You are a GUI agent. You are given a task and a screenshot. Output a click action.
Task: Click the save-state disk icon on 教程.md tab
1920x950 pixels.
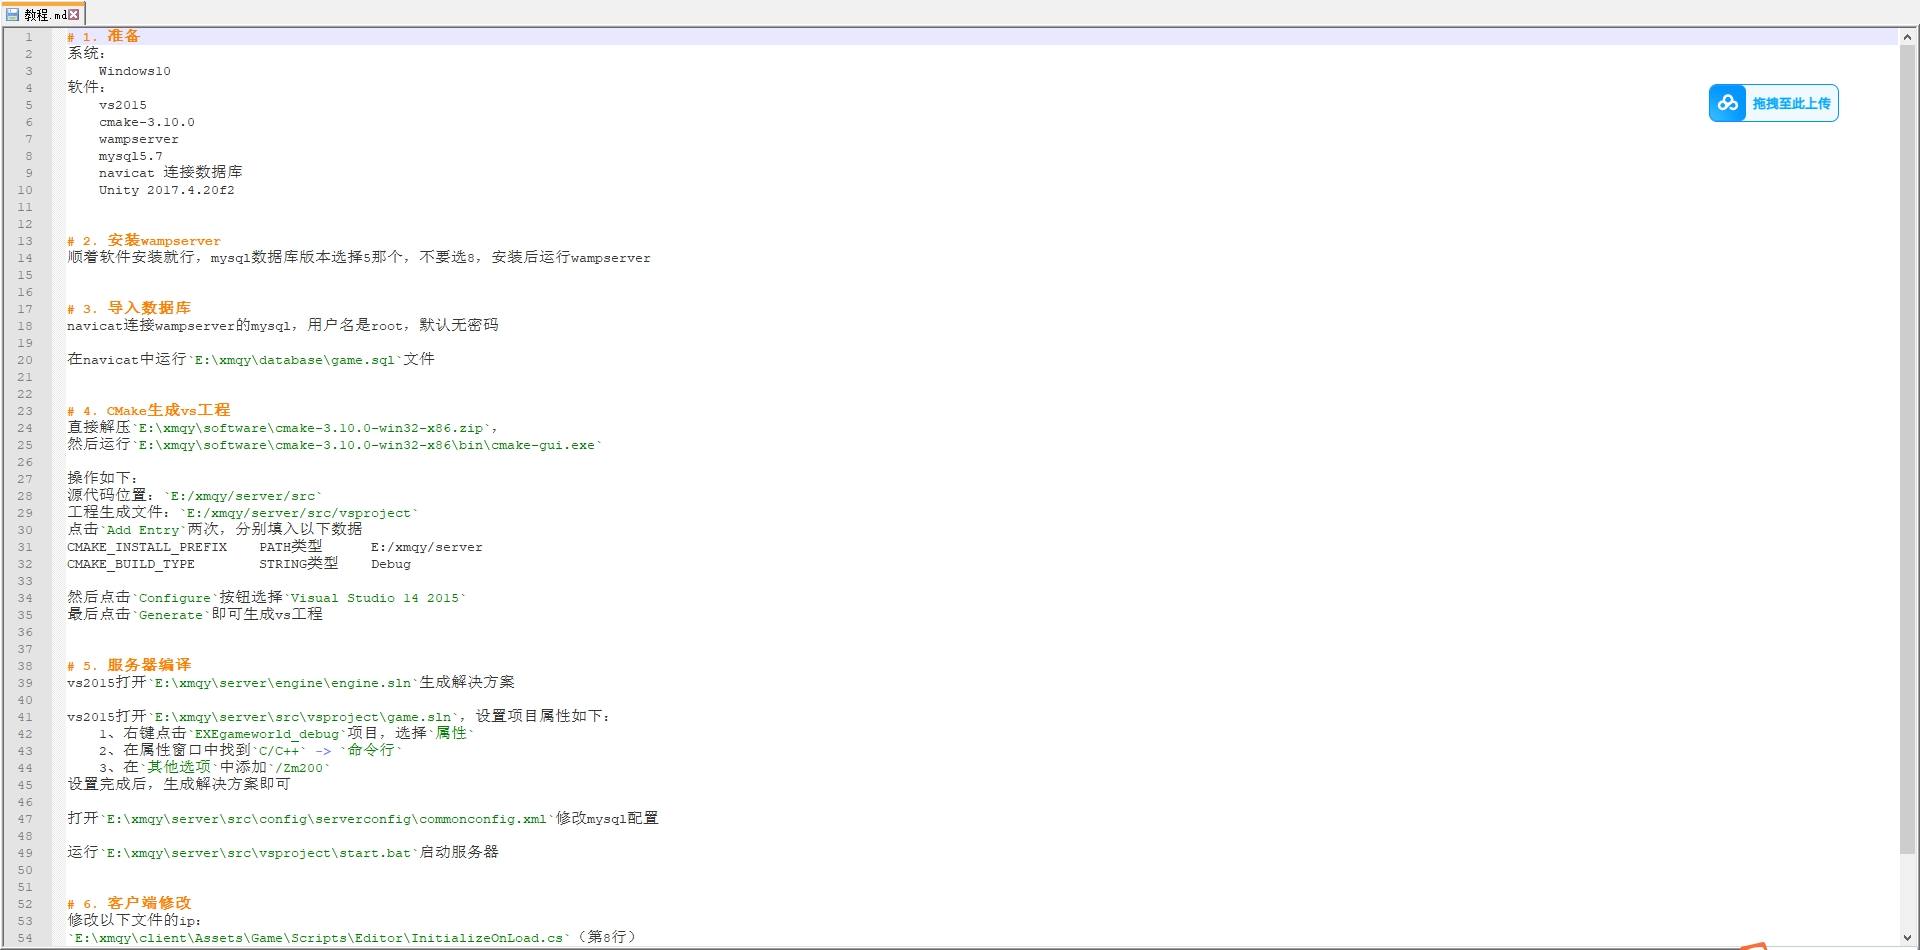point(12,15)
